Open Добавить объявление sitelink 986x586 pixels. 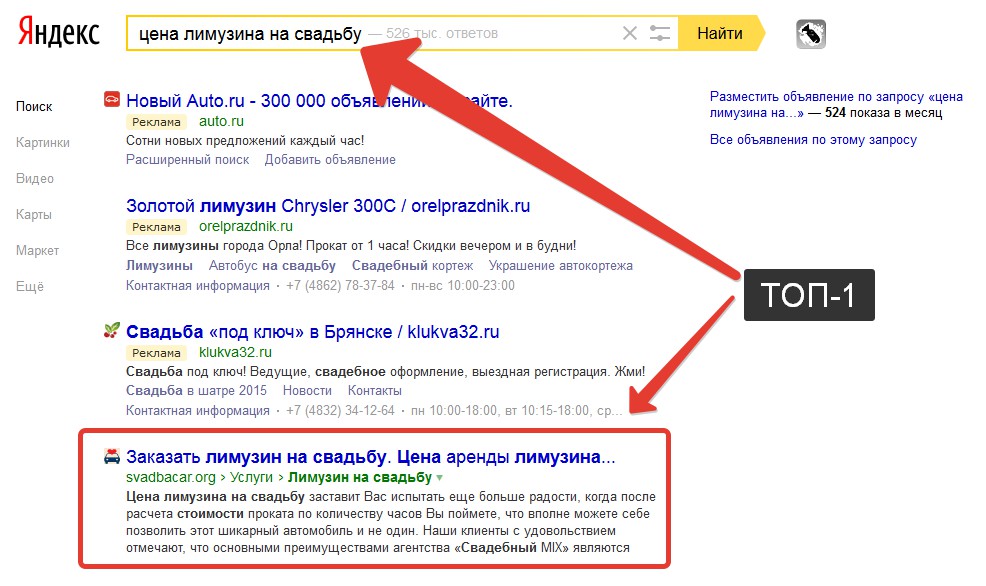point(330,160)
